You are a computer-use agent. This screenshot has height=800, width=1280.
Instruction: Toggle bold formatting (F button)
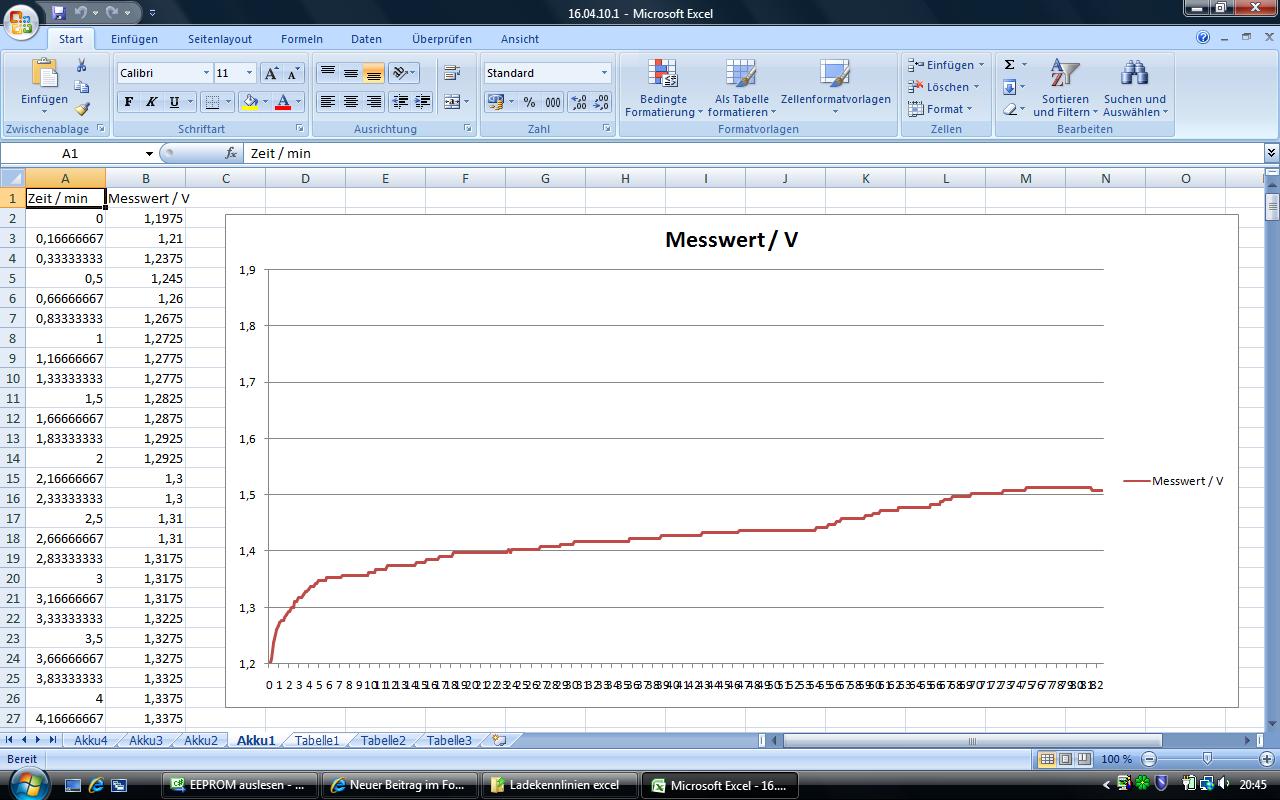128,102
